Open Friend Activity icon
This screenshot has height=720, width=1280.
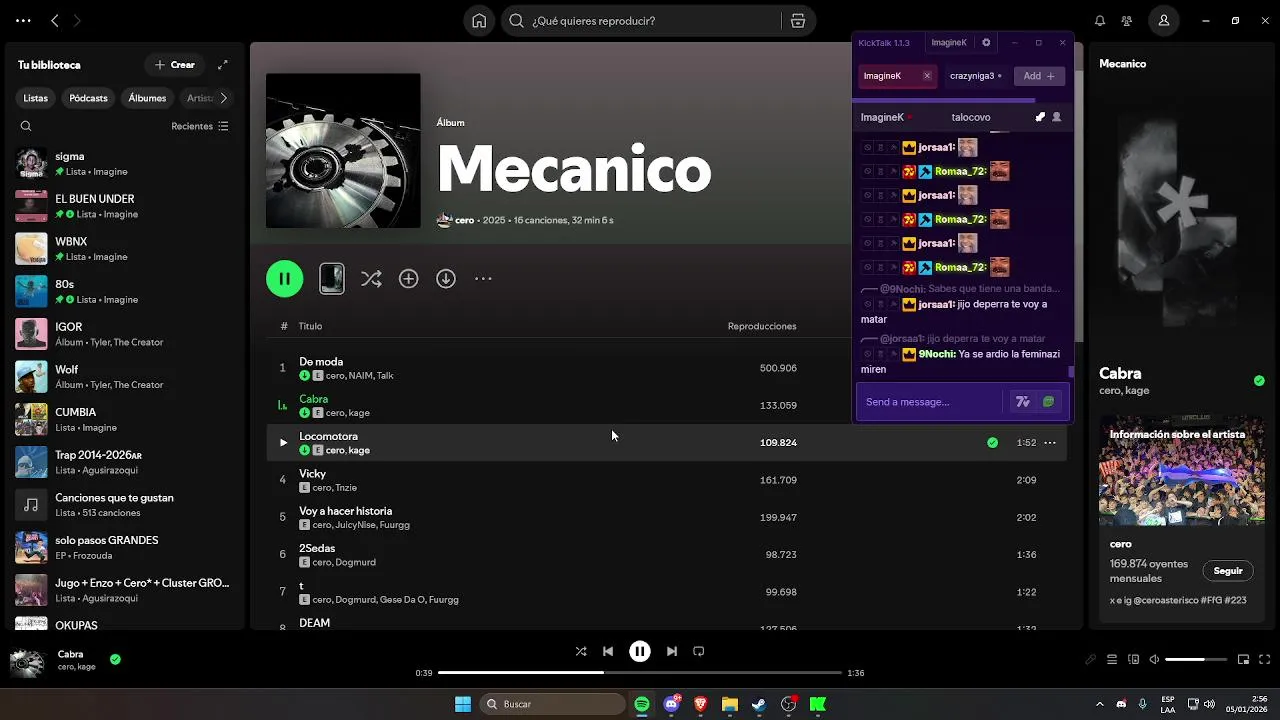(1127, 21)
